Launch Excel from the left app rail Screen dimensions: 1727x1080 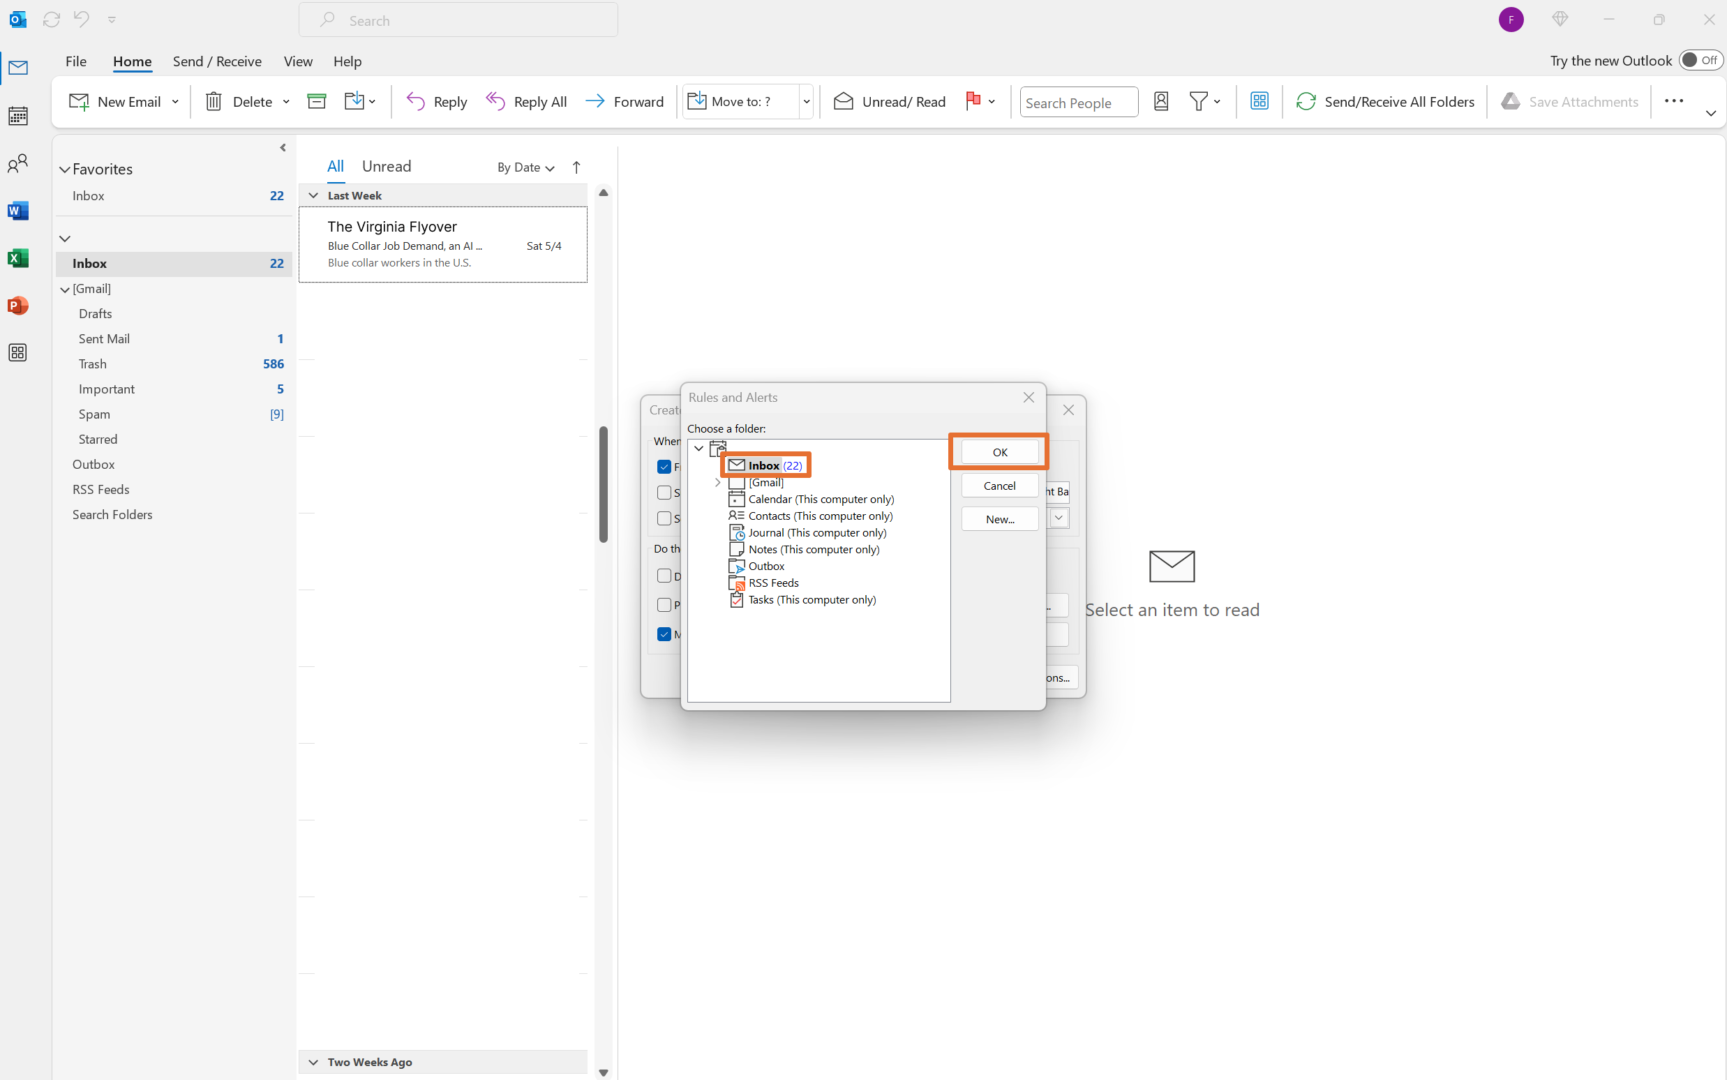tap(18, 258)
